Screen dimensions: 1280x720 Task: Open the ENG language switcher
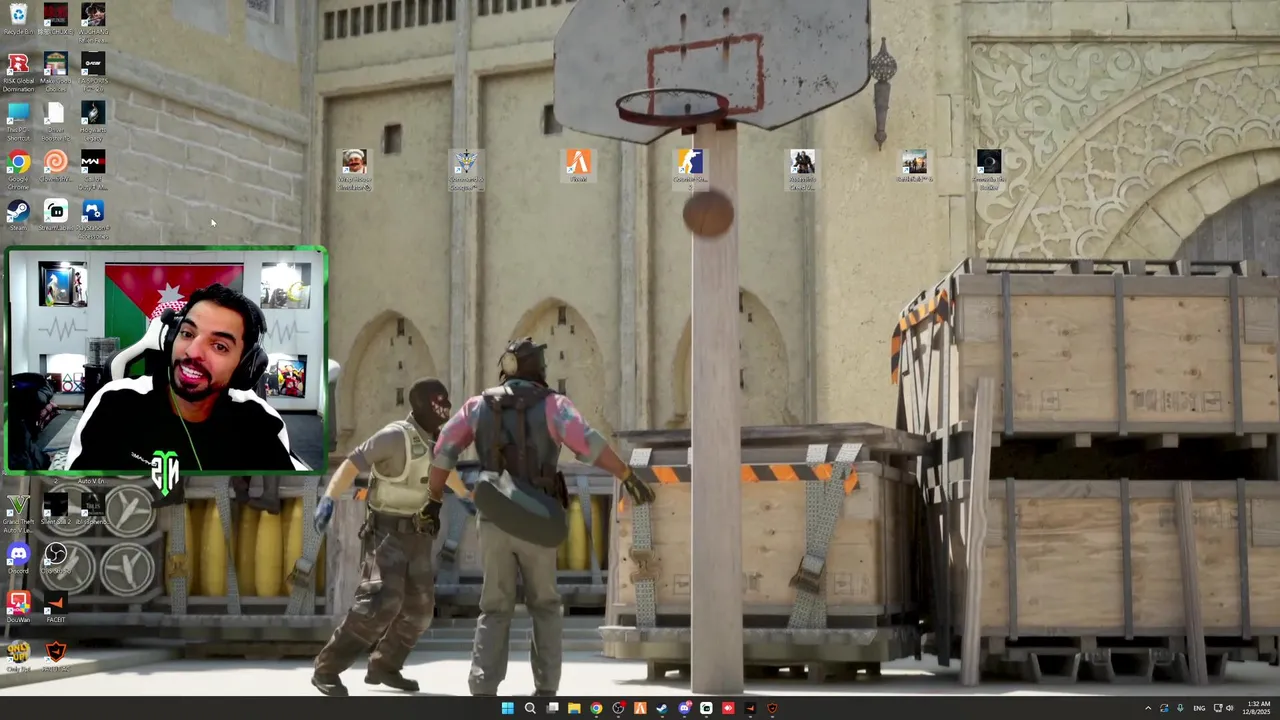point(1199,708)
